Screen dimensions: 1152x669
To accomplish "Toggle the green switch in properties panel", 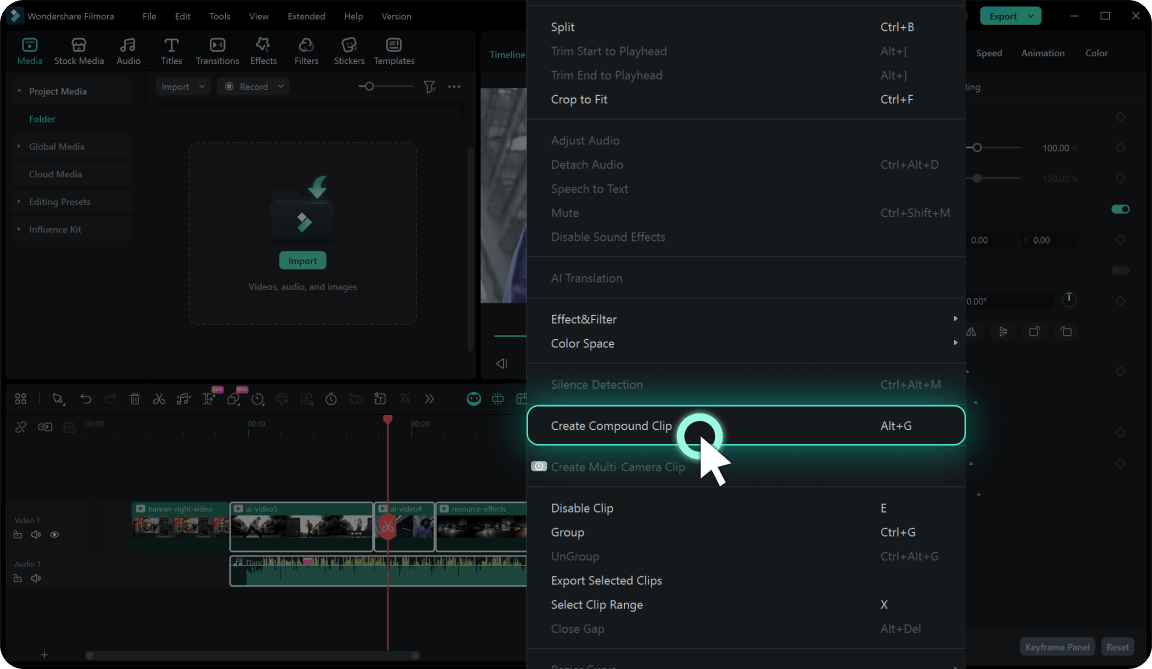I will (1120, 209).
